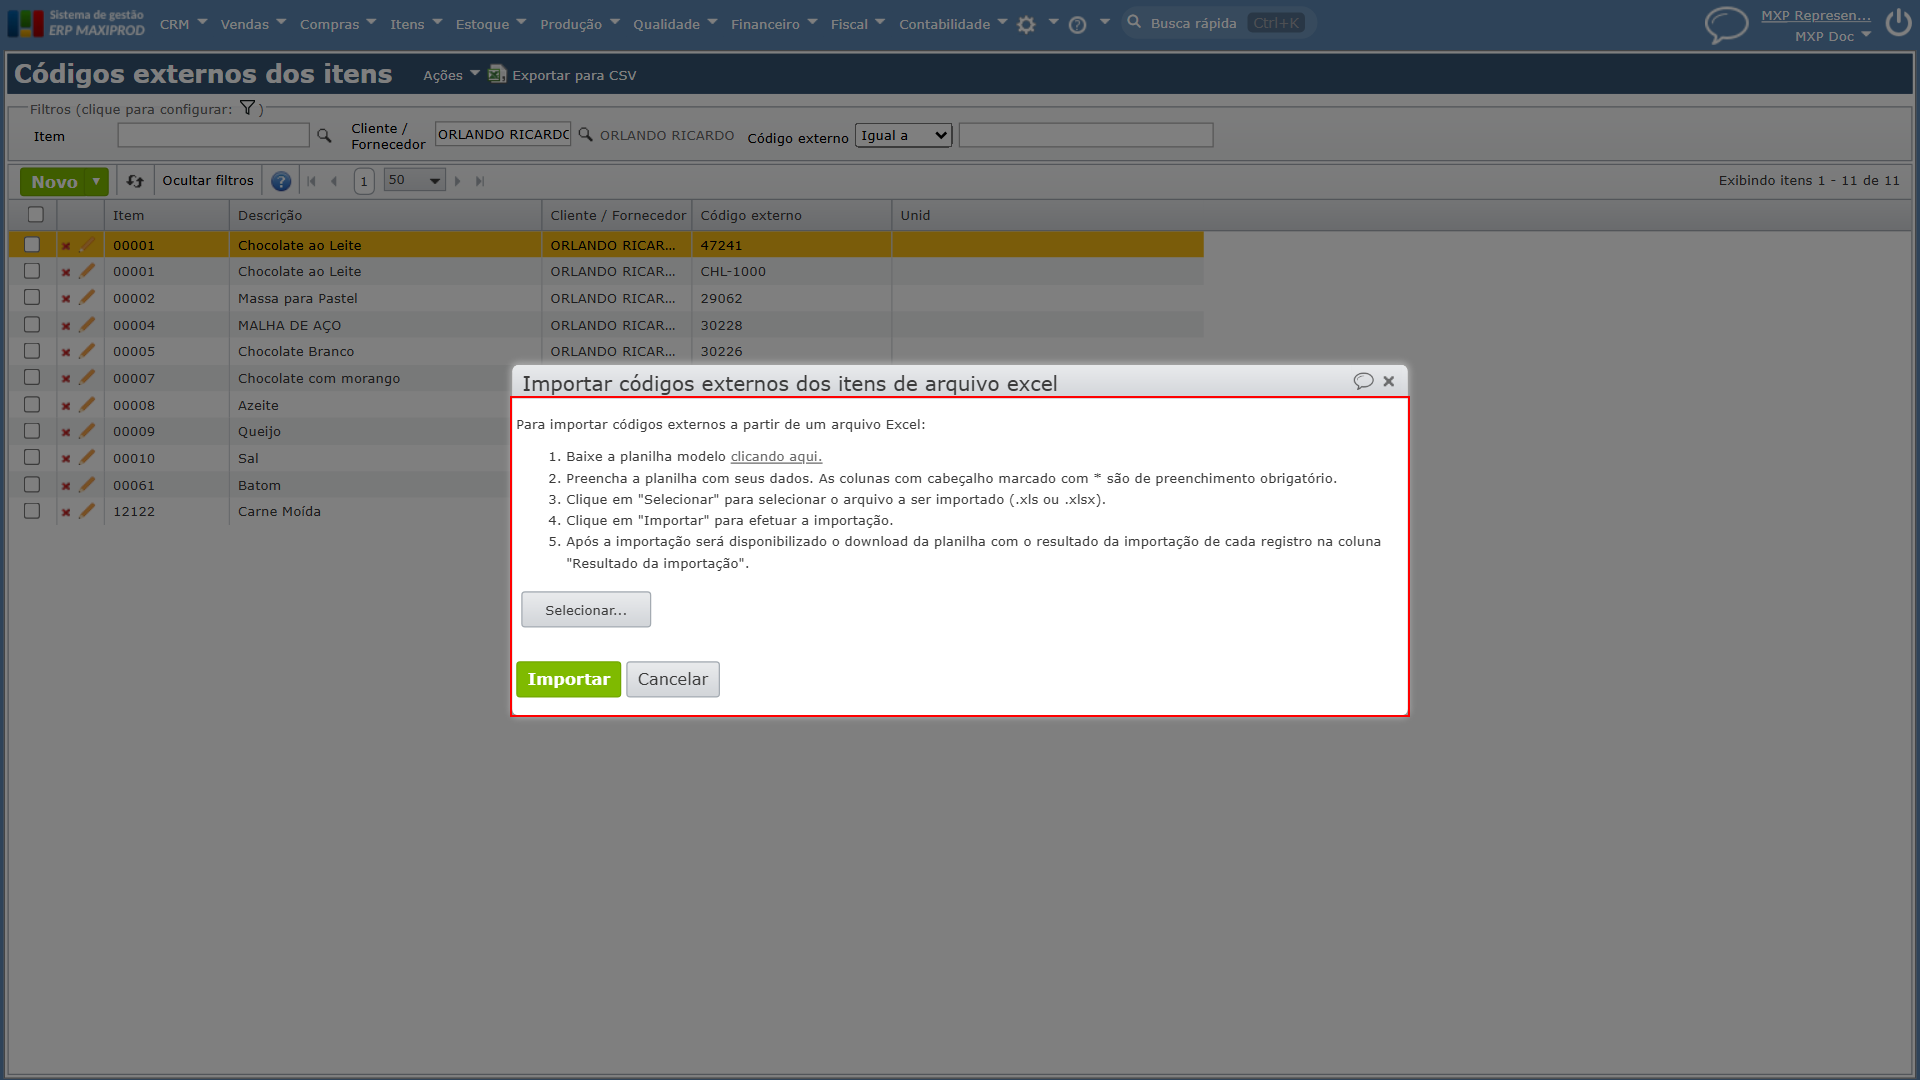1920x1080 pixels.
Task: Open the page size 50 dropdown
Action: [415, 180]
